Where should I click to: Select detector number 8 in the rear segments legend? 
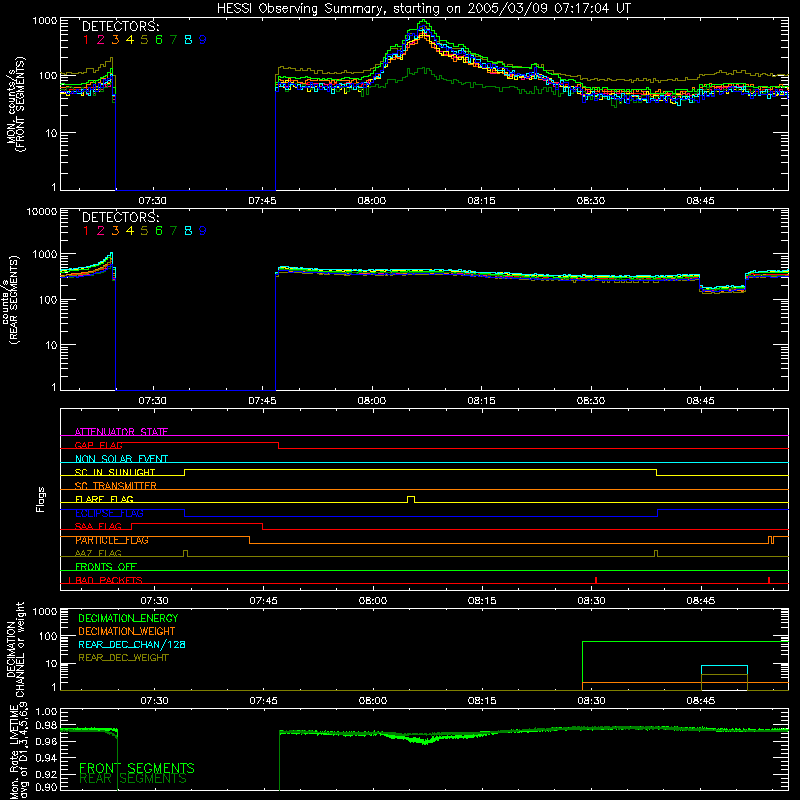tap(188, 231)
